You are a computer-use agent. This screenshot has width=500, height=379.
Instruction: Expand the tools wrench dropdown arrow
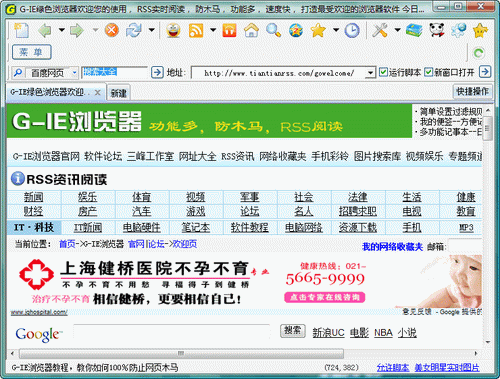397,30
